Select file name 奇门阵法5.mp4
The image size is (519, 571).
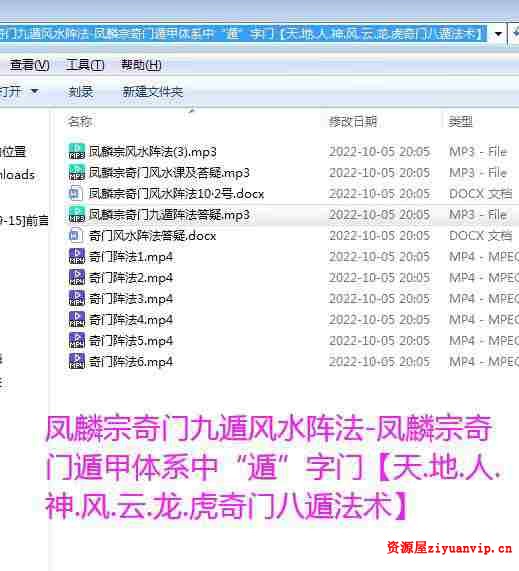click(131, 340)
